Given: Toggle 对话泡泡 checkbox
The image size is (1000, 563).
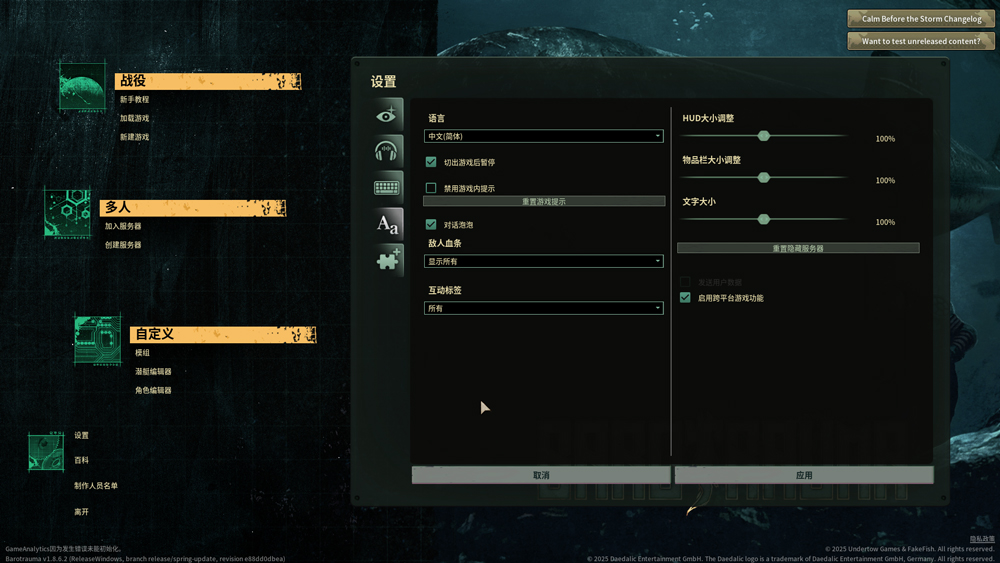Looking at the screenshot, I should 431,224.
